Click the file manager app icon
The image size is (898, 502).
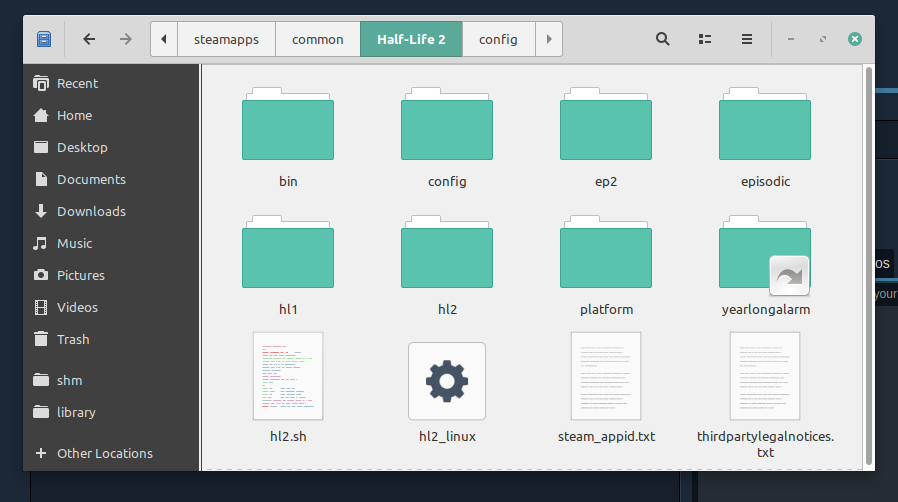44,39
